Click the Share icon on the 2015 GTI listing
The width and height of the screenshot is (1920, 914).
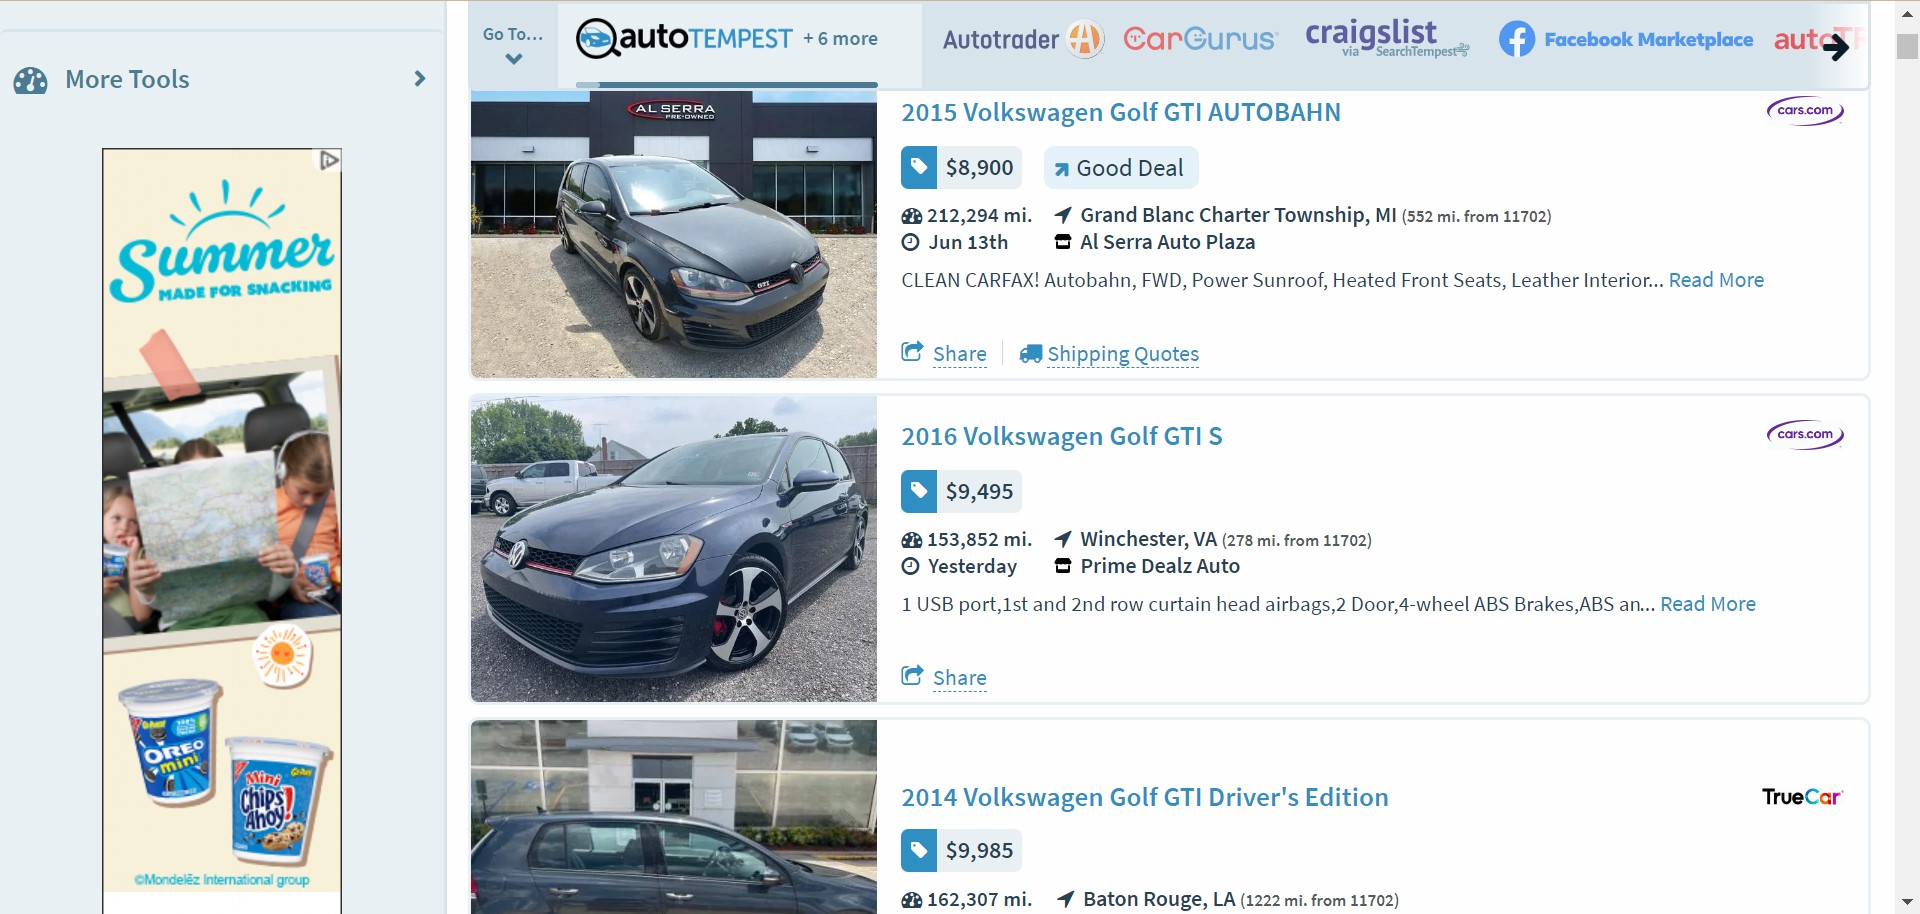pos(912,352)
